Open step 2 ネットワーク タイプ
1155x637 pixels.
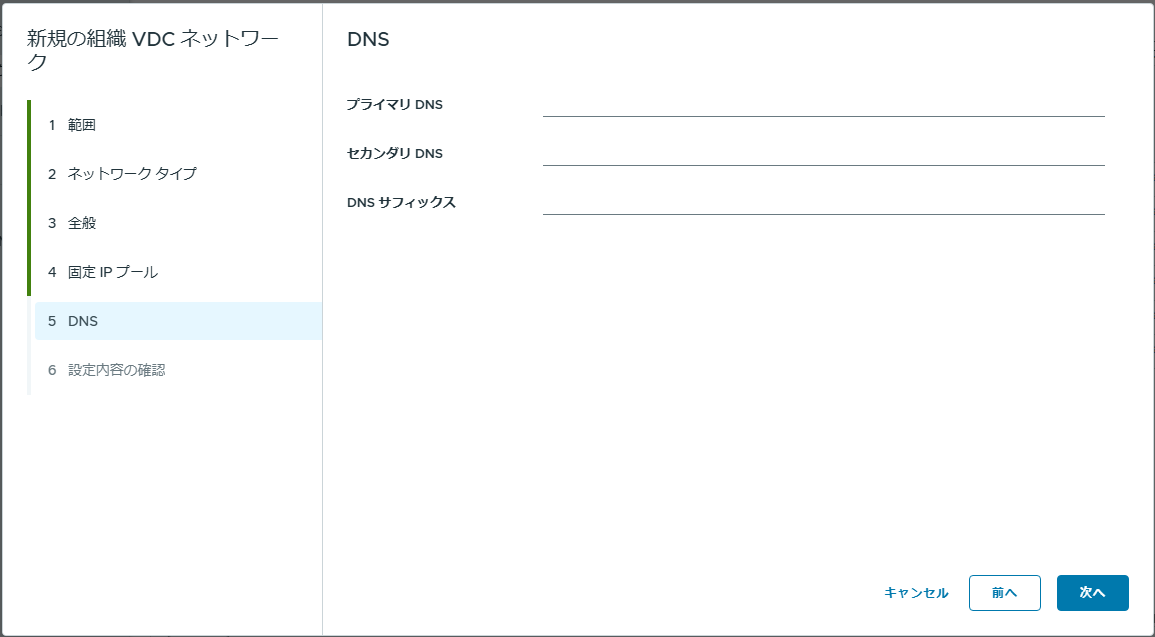(x=177, y=174)
